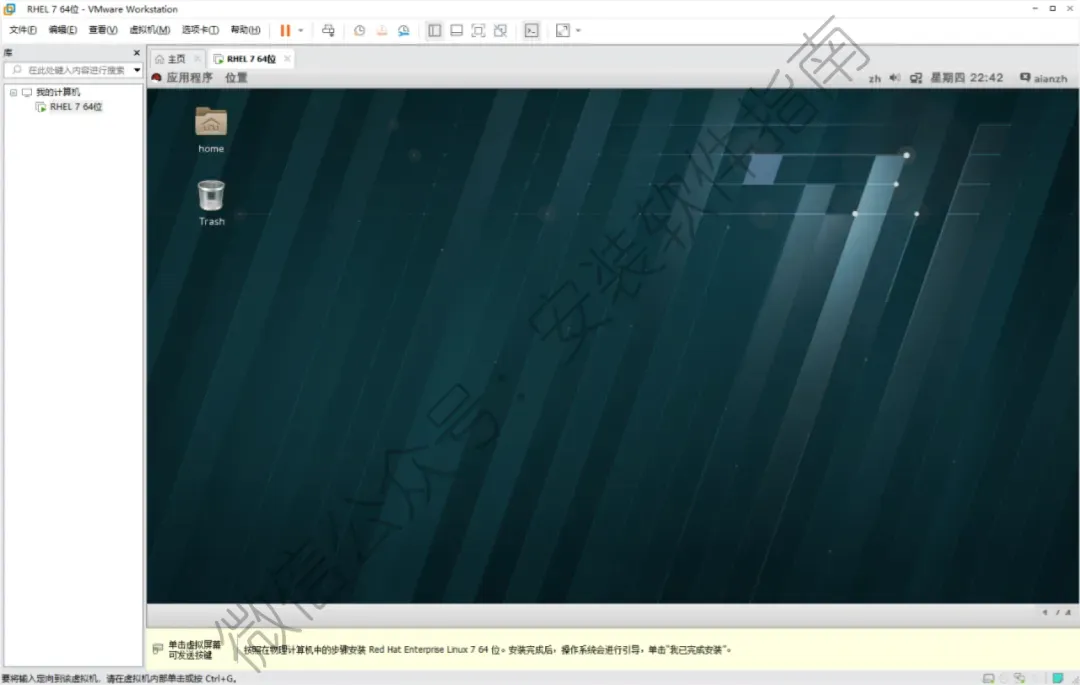Open the Trash desktop icon
This screenshot has width=1080, height=685.
(211, 202)
